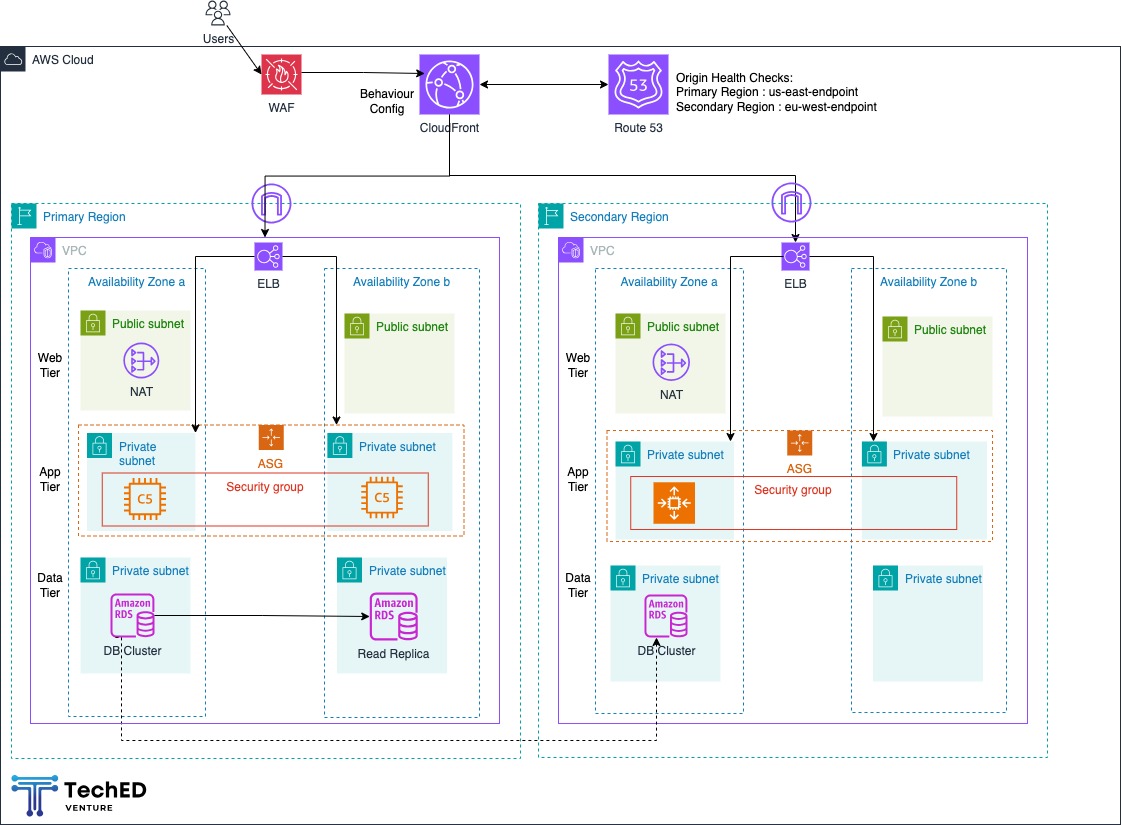Click the Primary Region internet gateway icon
Screen dimensions: 1122x825
tap(271, 203)
